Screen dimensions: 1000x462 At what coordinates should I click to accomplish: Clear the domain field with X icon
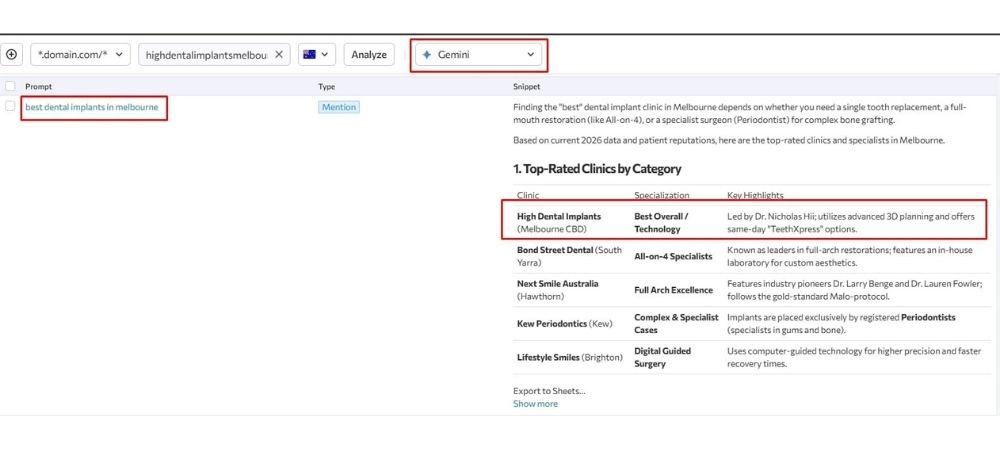coord(279,55)
